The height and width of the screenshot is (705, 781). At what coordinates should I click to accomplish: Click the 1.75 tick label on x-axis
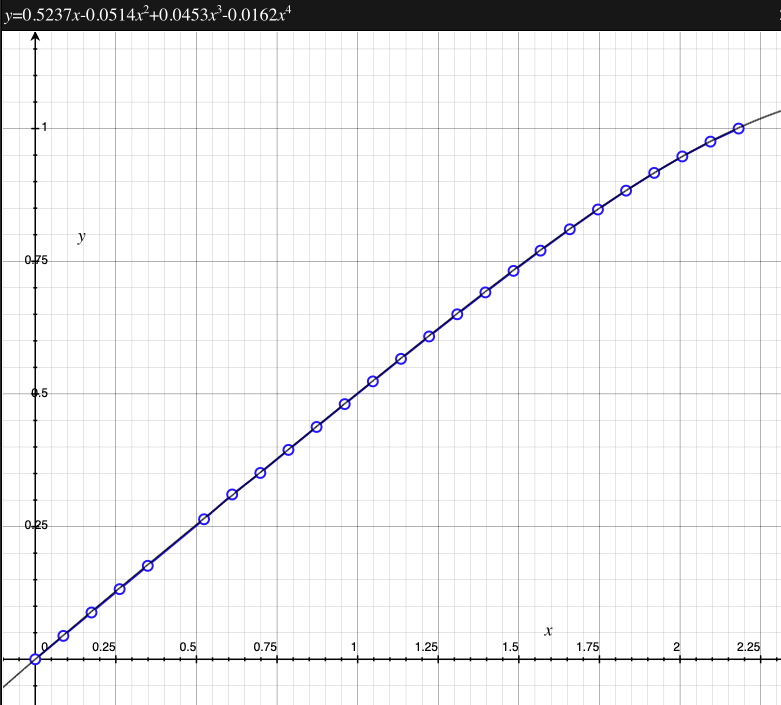point(587,647)
